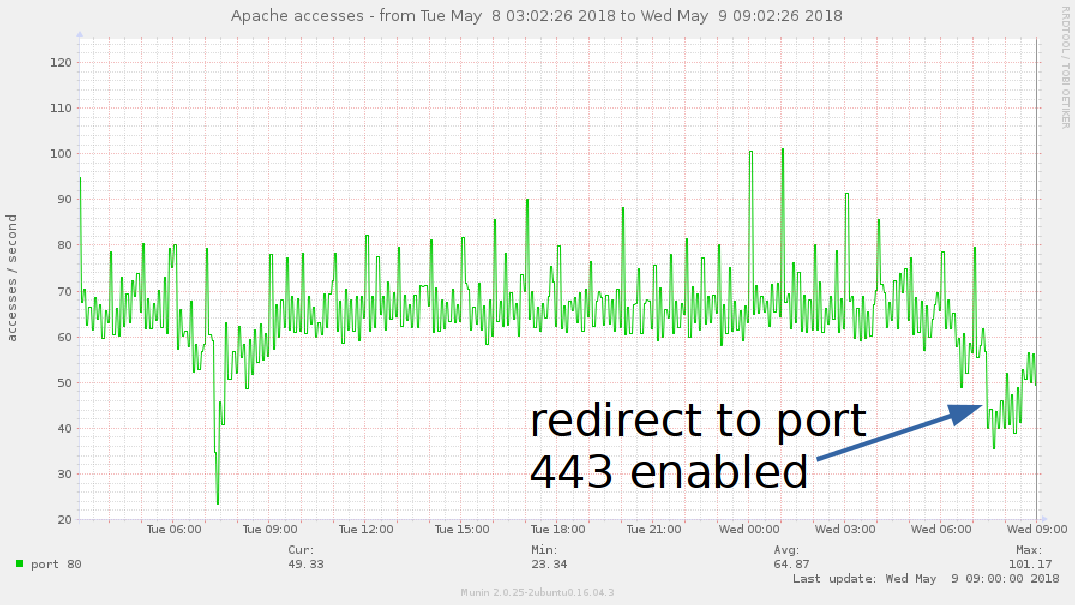Click the y-axis top arrow marker
The height and width of the screenshot is (610, 1076).
tap(80, 34)
